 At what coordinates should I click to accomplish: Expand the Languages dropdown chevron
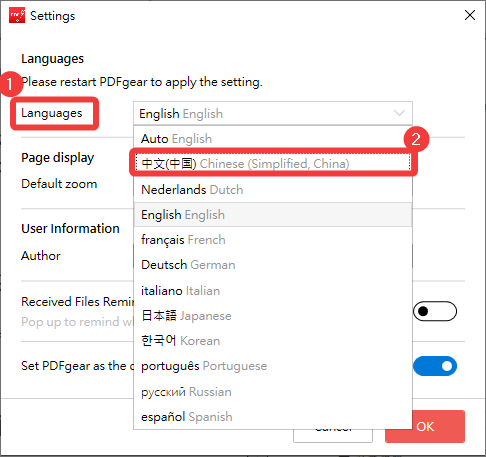[x=399, y=113]
